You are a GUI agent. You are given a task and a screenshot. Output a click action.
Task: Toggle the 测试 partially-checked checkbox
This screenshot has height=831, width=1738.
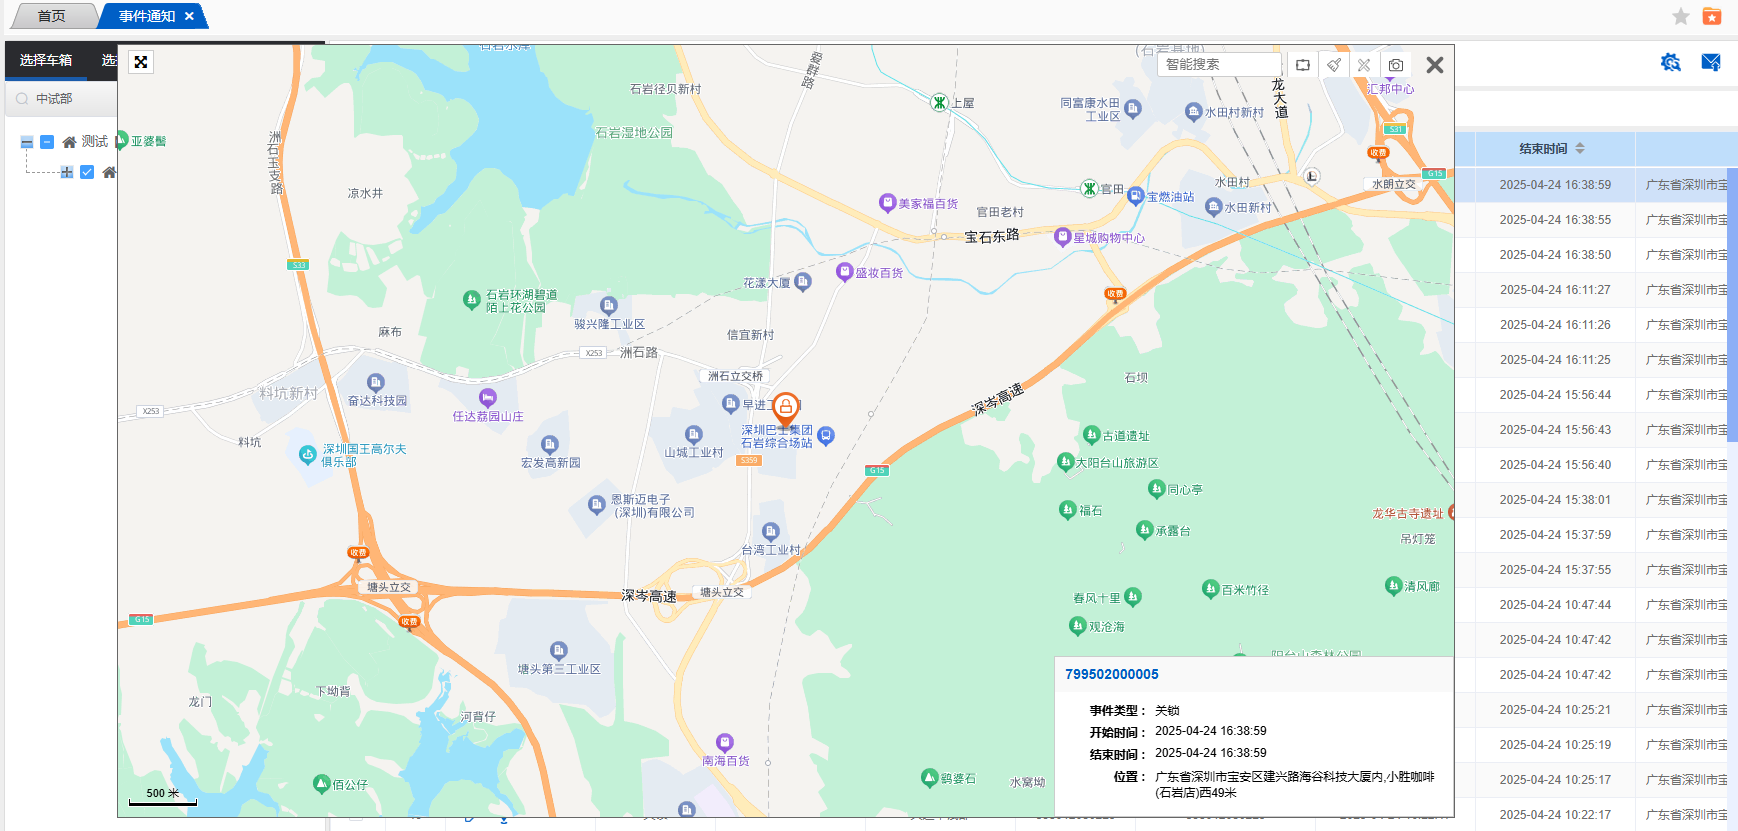click(x=47, y=142)
